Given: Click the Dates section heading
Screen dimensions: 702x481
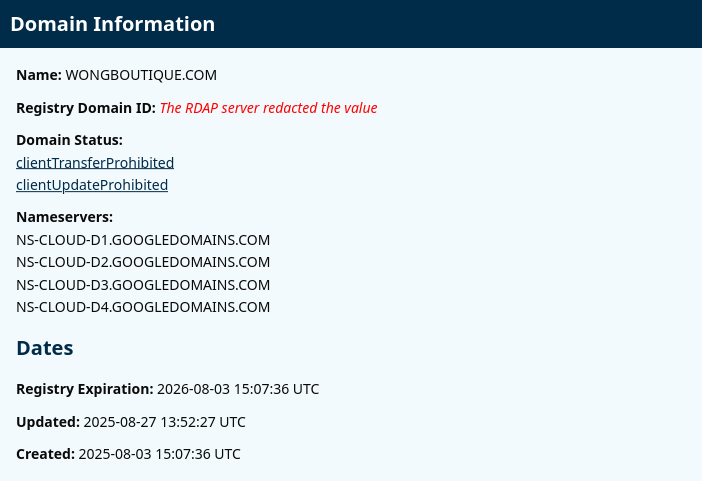Looking at the screenshot, I should (45, 348).
